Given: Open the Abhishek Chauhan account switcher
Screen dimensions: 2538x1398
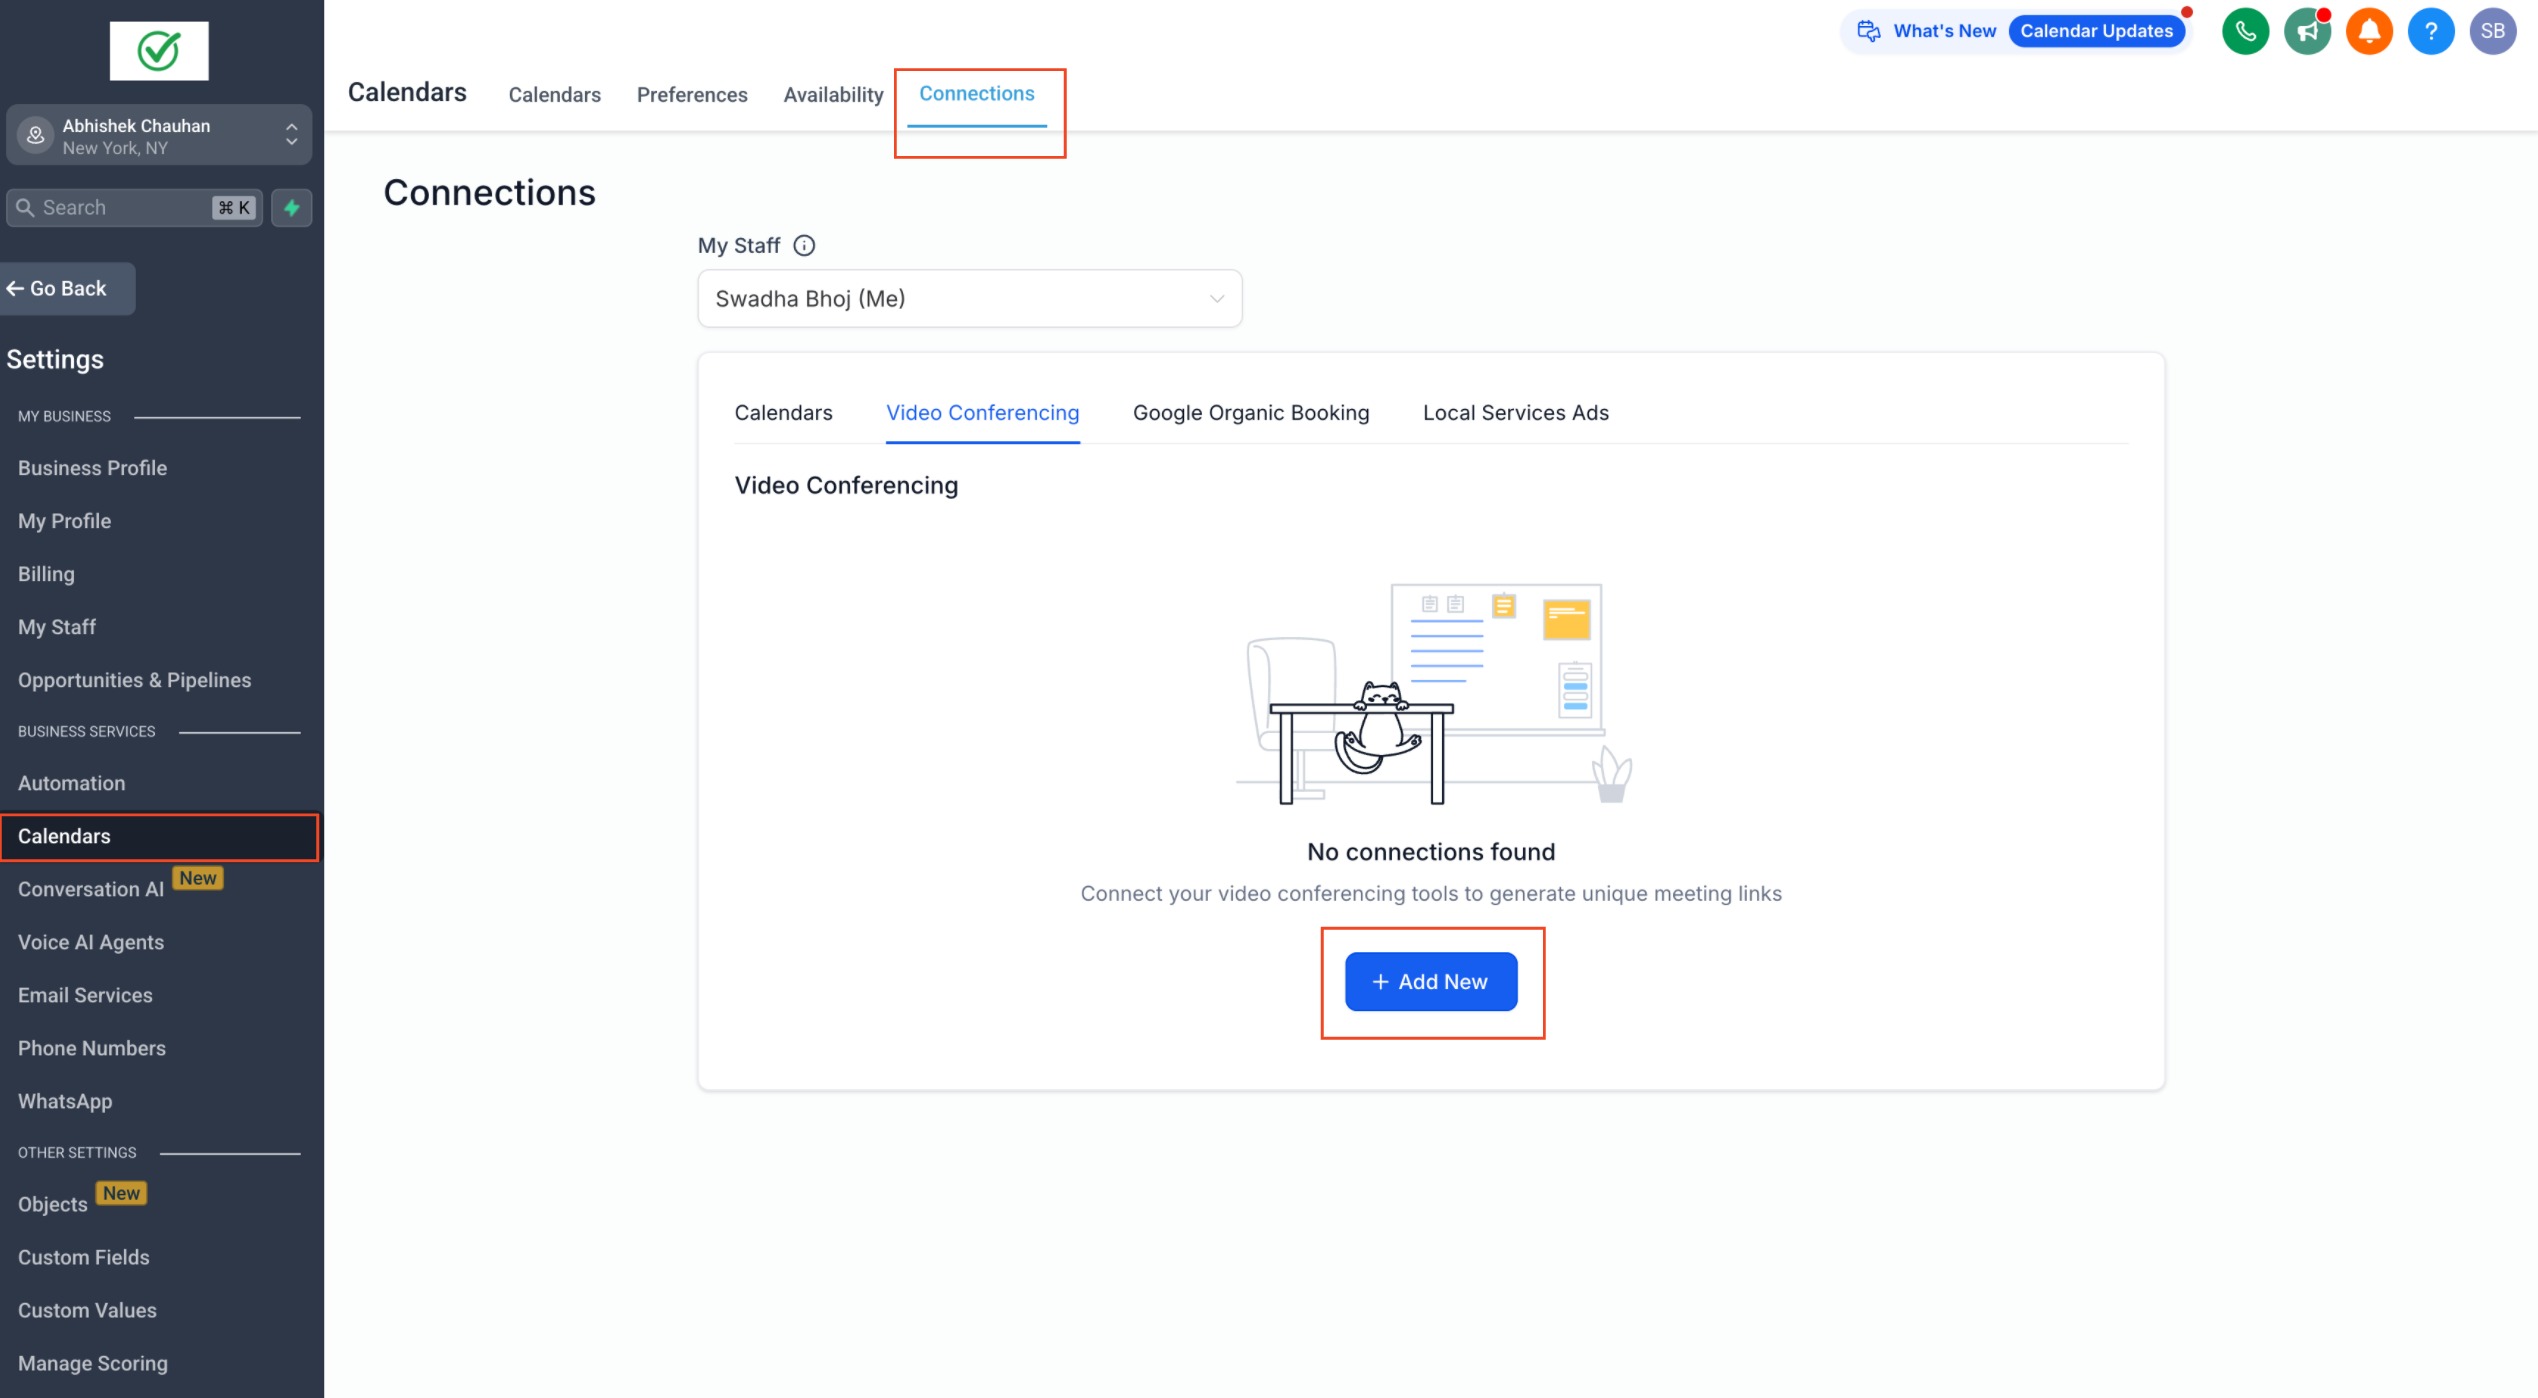Looking at the screenshot, I should coord(159,136).
